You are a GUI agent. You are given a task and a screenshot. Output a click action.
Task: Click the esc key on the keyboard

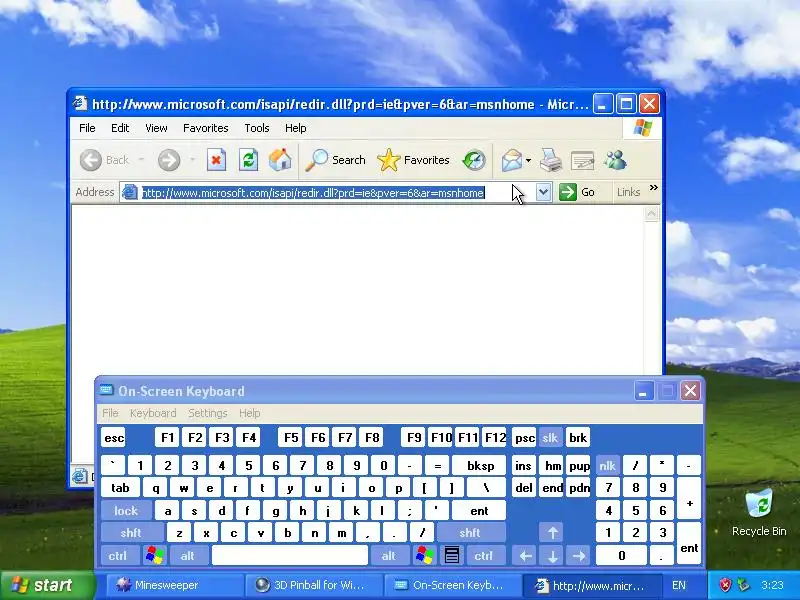pyautogui.click(x=113, y=438)
